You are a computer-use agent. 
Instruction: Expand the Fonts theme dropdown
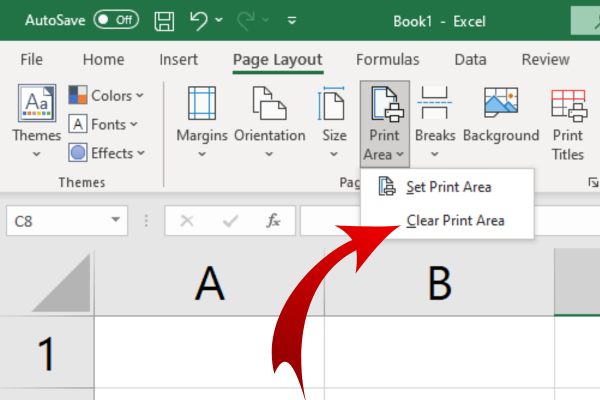tap(103, 124)
